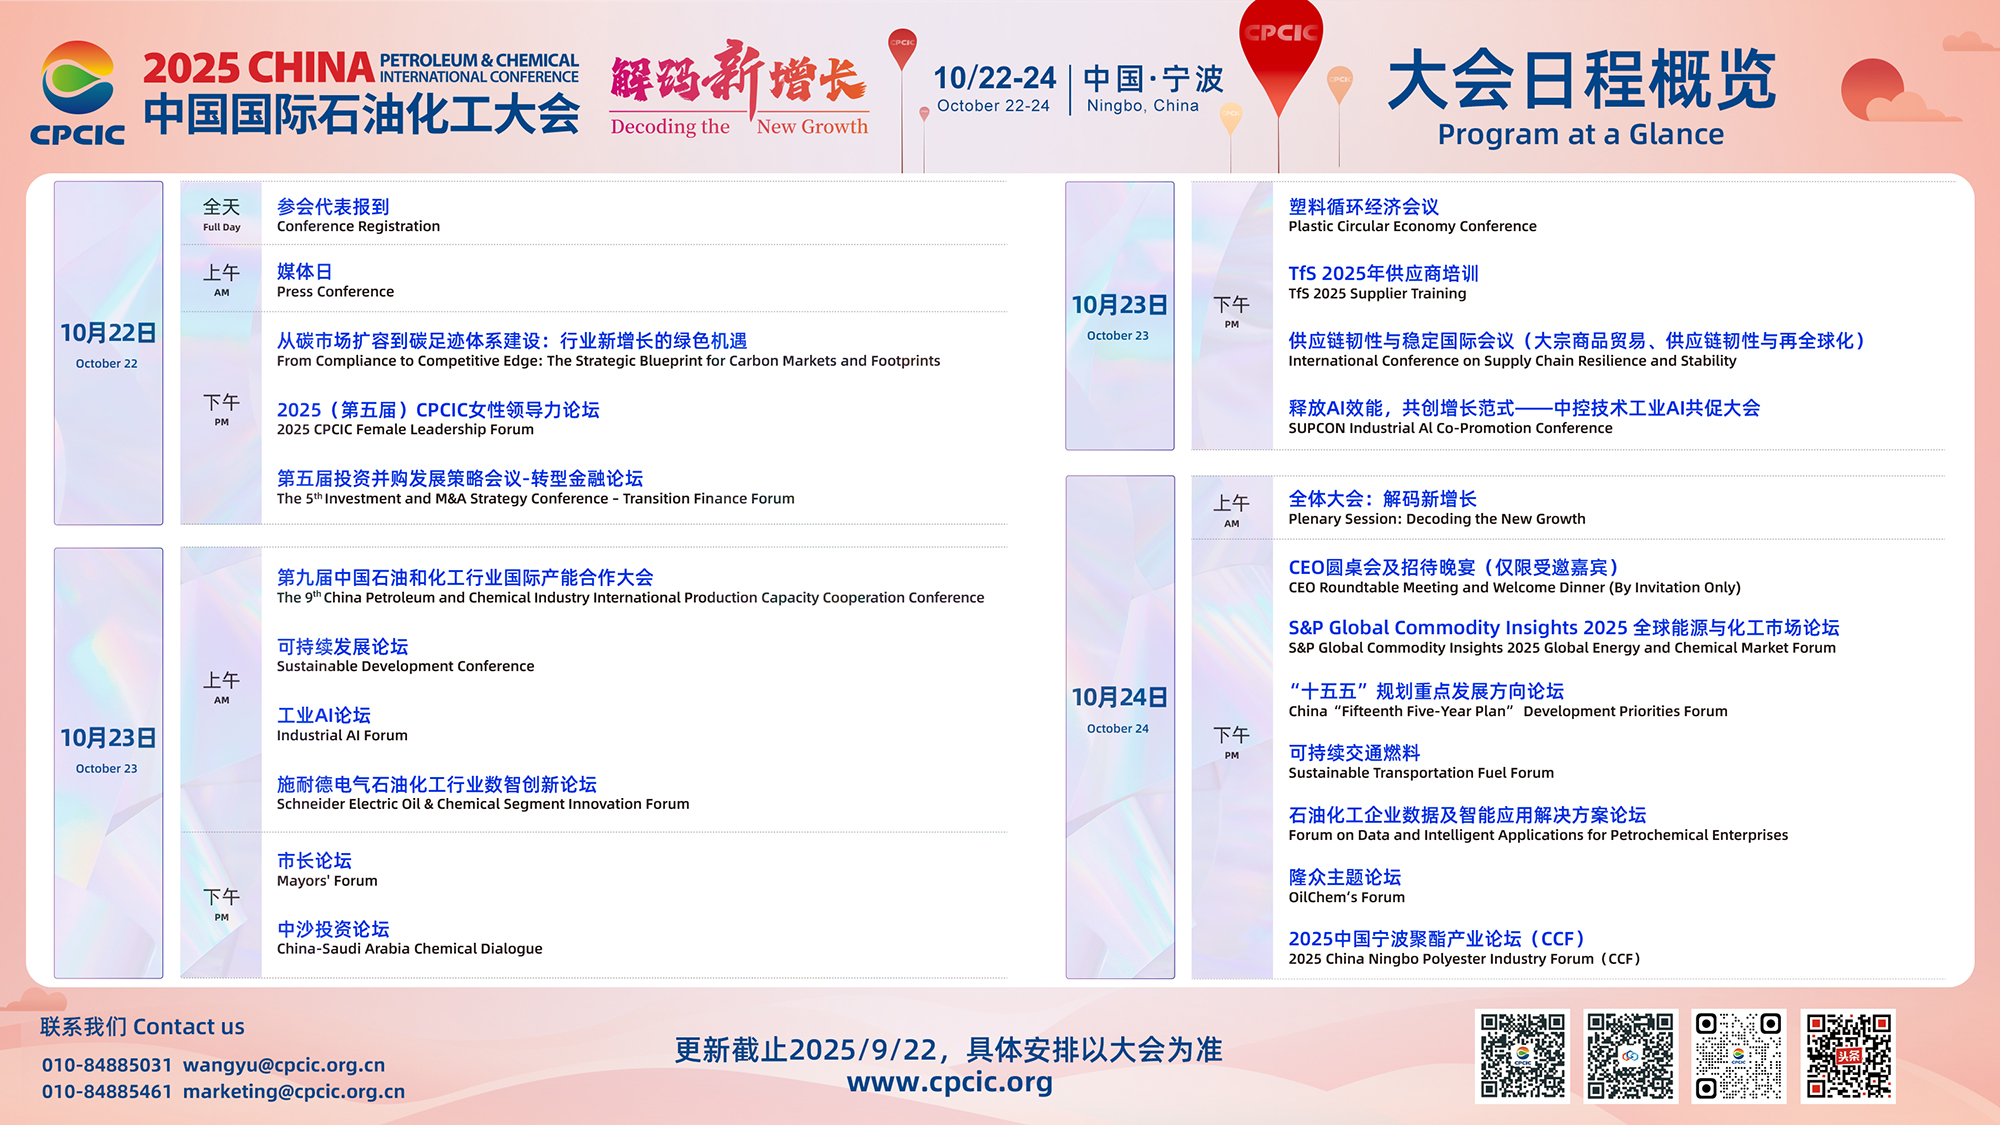
Task: Click the QR code with cloud logo center
Action: tap(1630, 1056)
